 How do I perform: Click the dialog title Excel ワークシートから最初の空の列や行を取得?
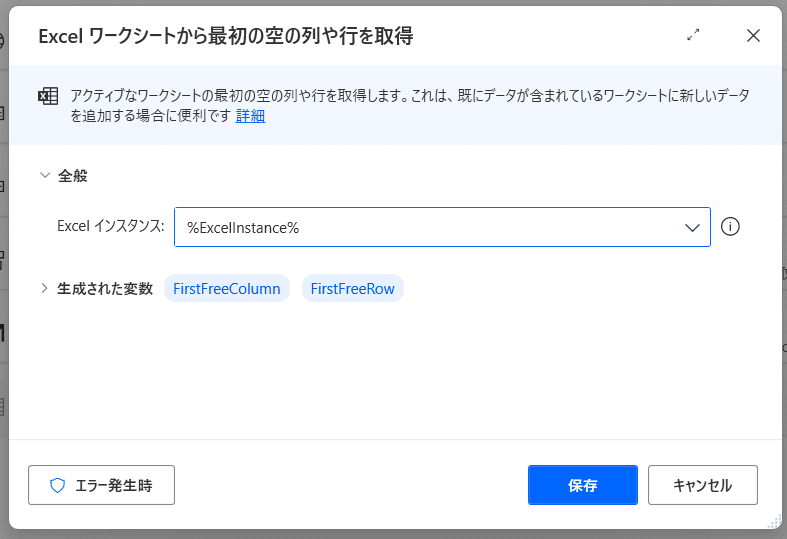[226, 36]
